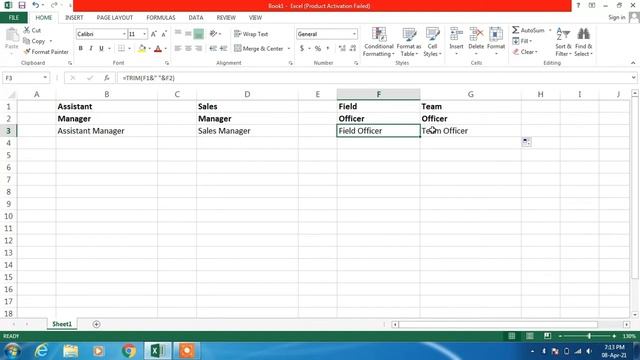Open the FILE tab
The image size is (640, 360).
pyautogui.click(x=13, y=18)
